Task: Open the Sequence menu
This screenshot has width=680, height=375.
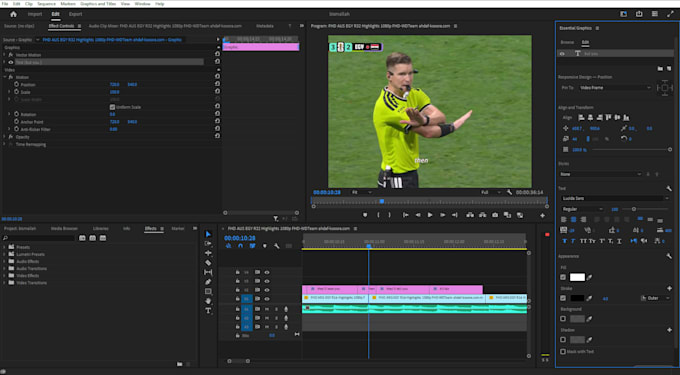Action: pyautogui.click(x=46, y=4)
